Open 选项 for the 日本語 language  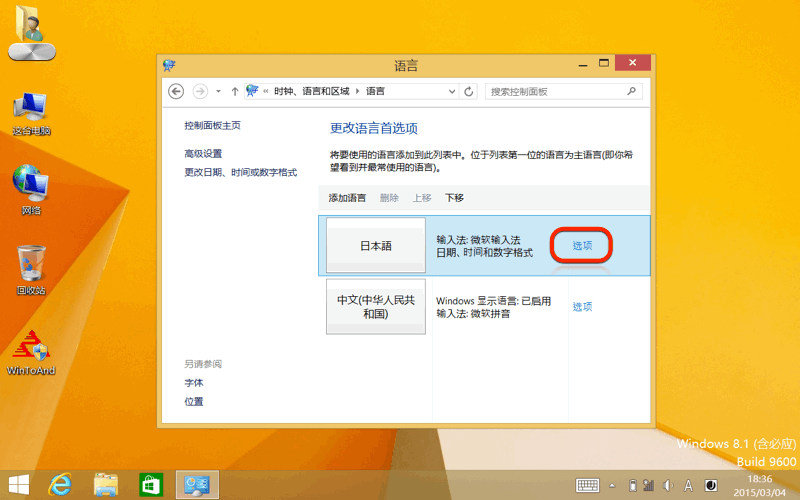pos(582,245)
